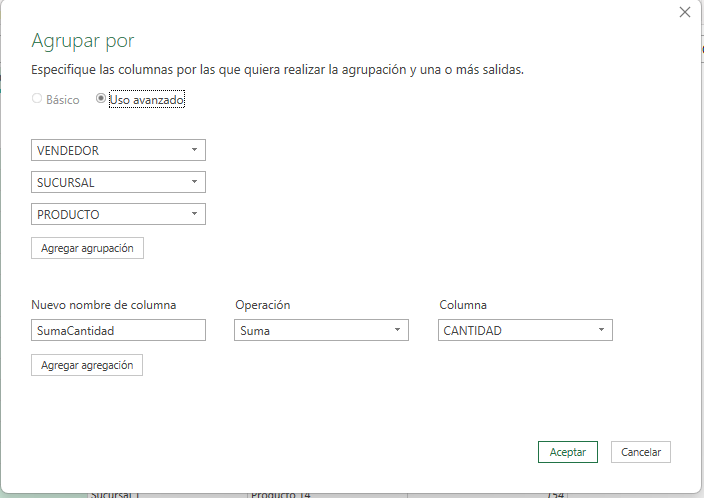
Task: Expand the Columna dropdown showing CANTIDAD
Action: 525,330
